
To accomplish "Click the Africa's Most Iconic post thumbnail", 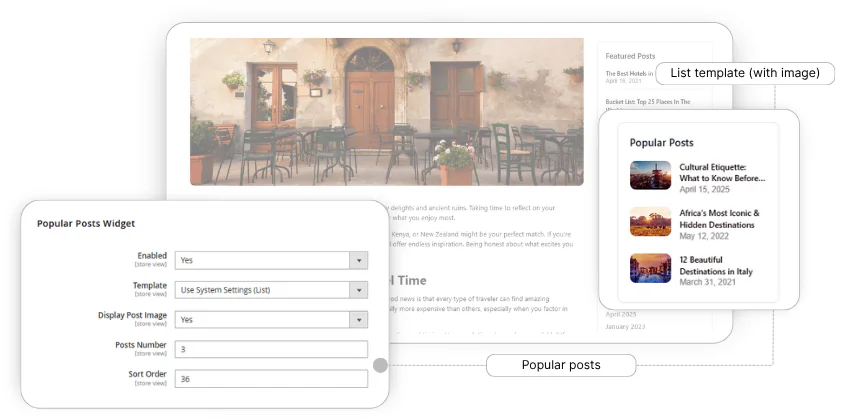I will click(x=650, y=221).
